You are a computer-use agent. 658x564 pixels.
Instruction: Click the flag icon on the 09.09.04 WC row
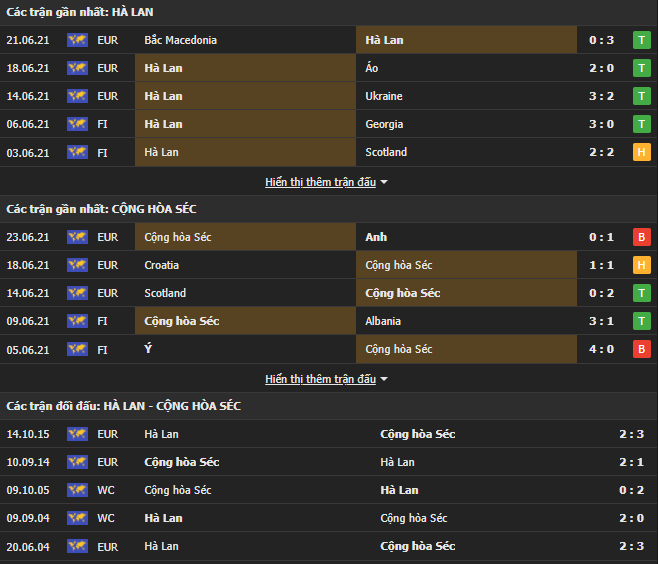pyautogui.click(x=77, y=518)
